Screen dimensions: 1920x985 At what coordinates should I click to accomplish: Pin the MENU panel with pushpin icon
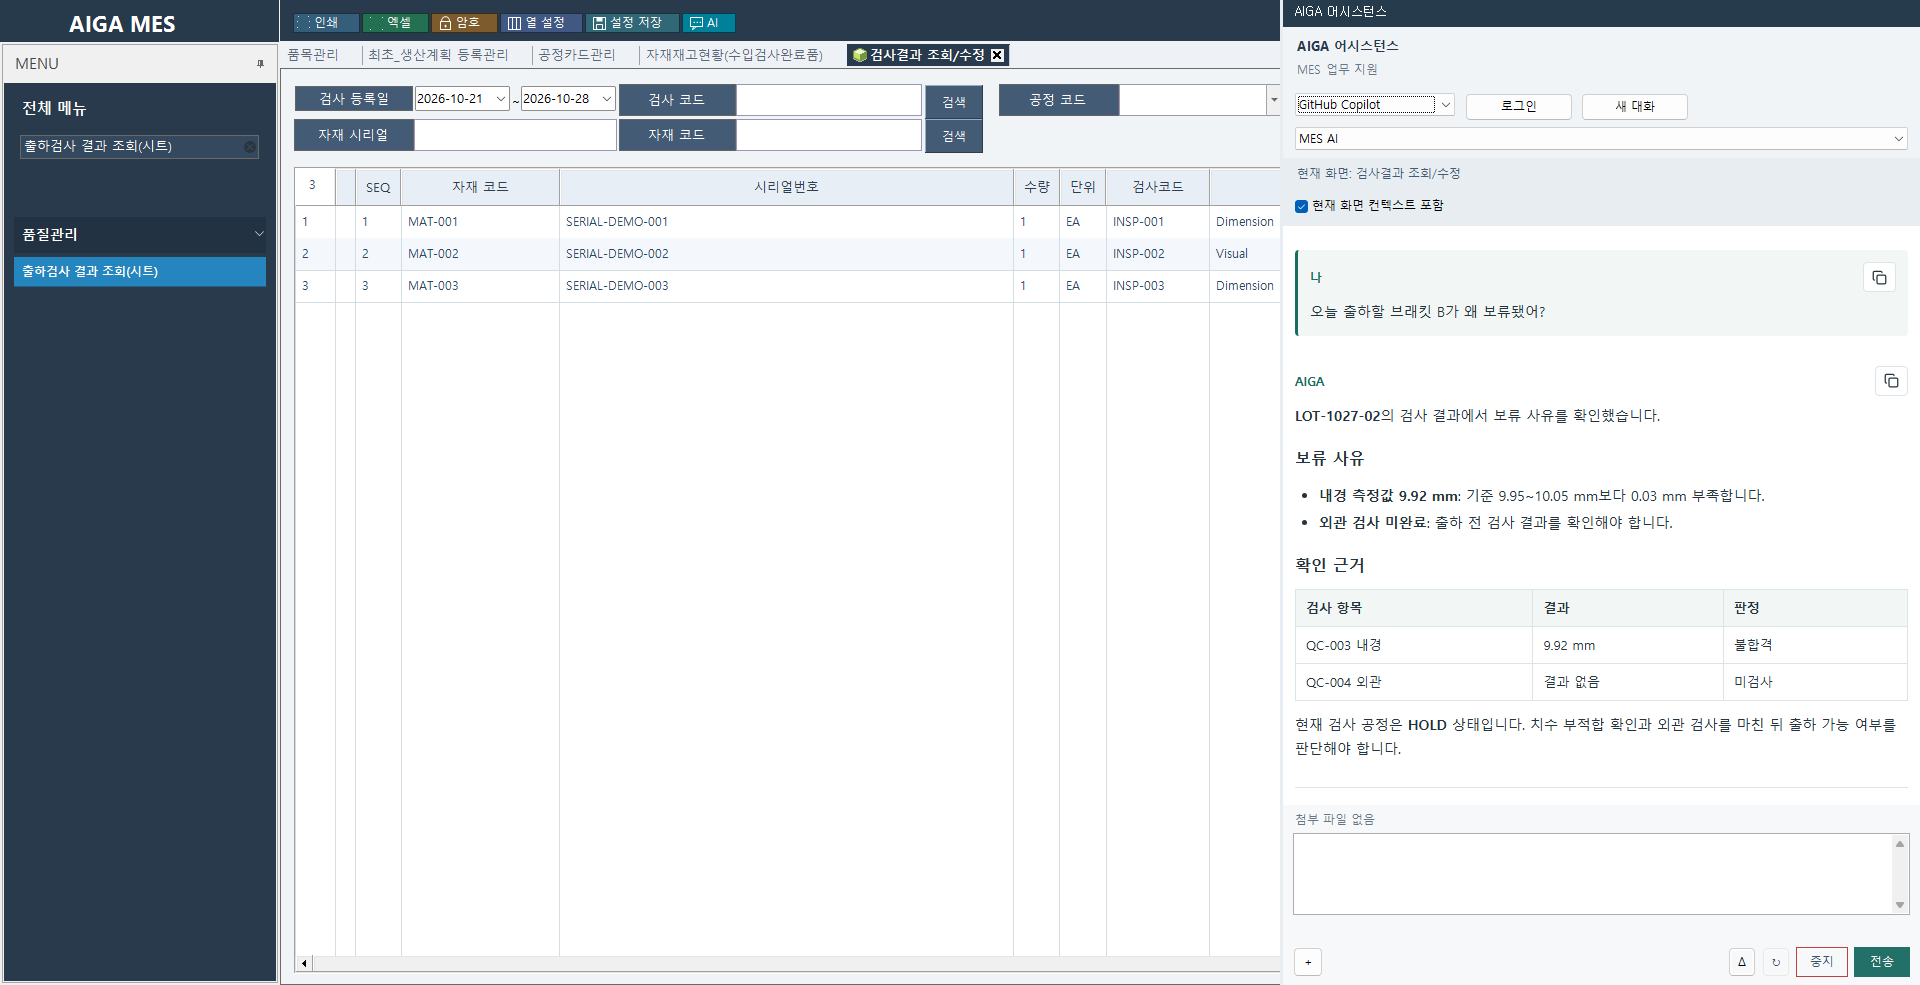[260, 64]
